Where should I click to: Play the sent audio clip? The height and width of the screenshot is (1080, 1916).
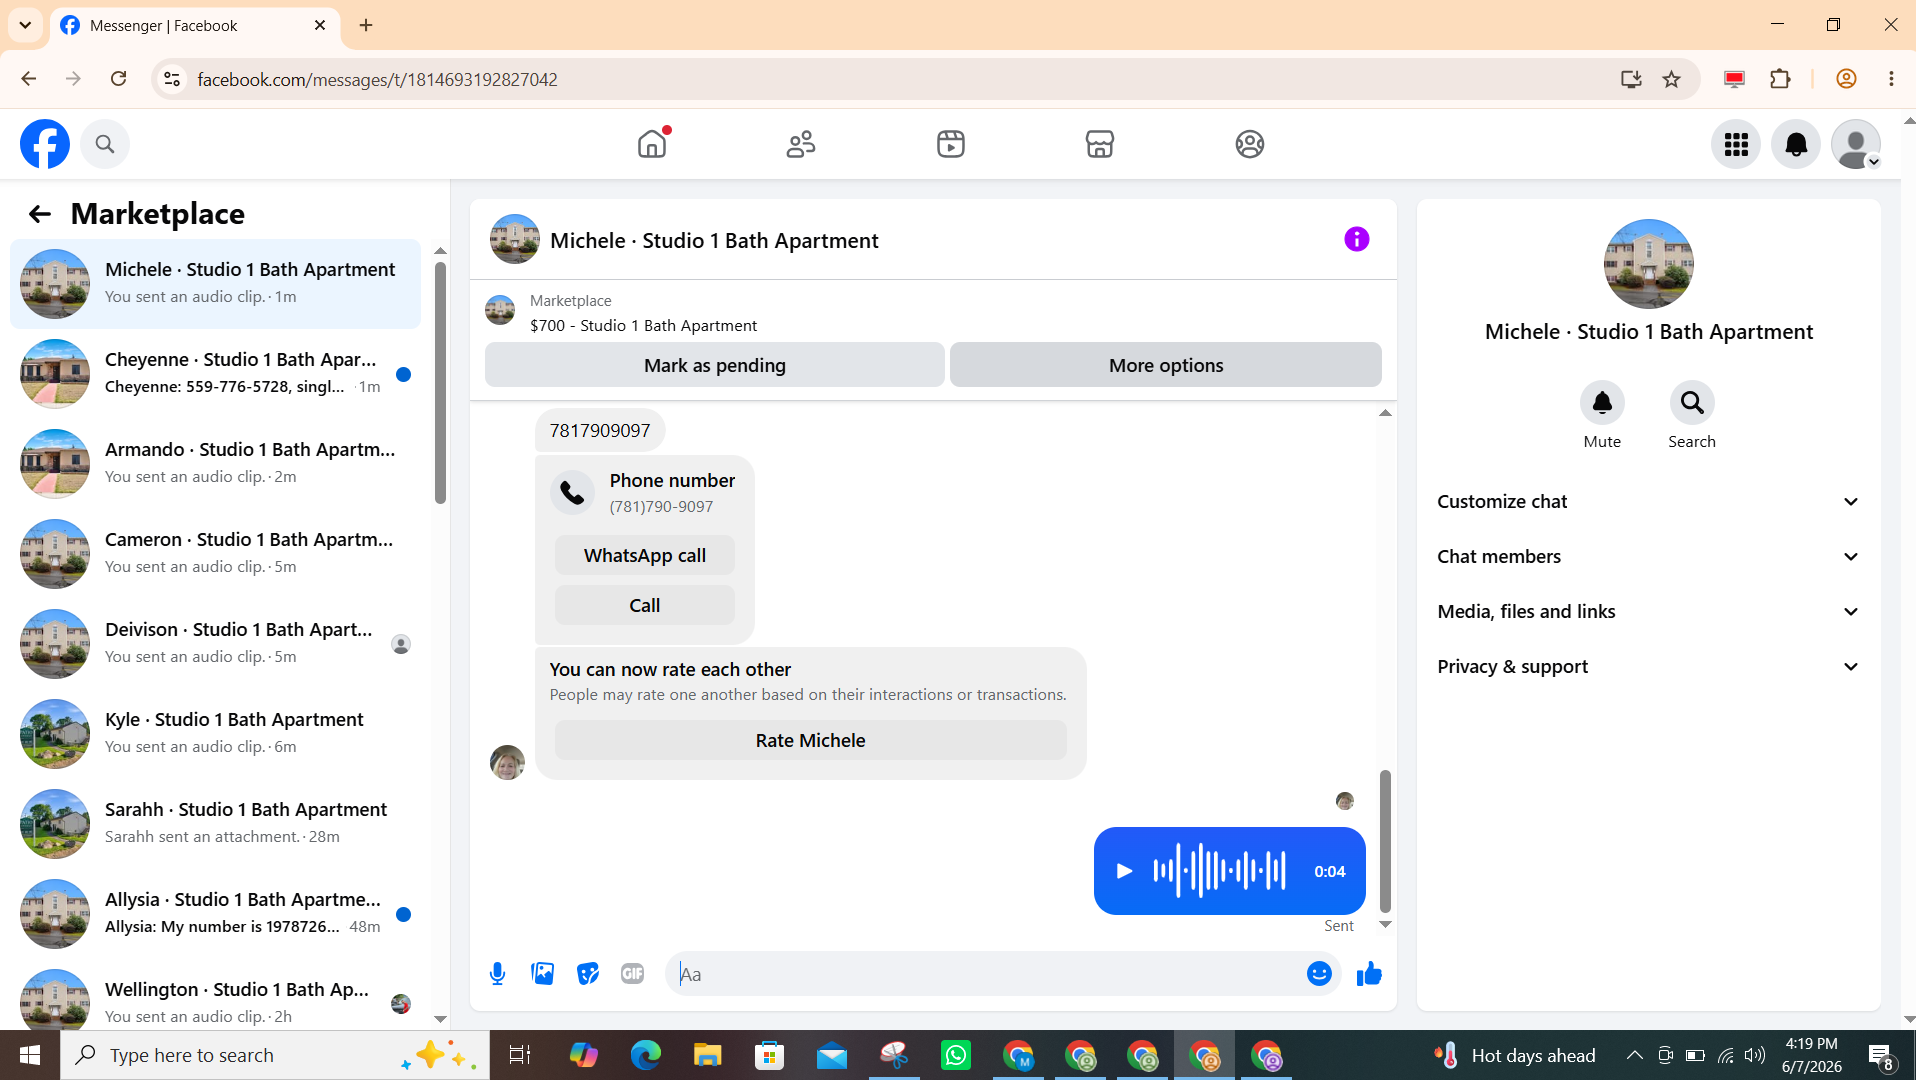[x=1124, y=871]
